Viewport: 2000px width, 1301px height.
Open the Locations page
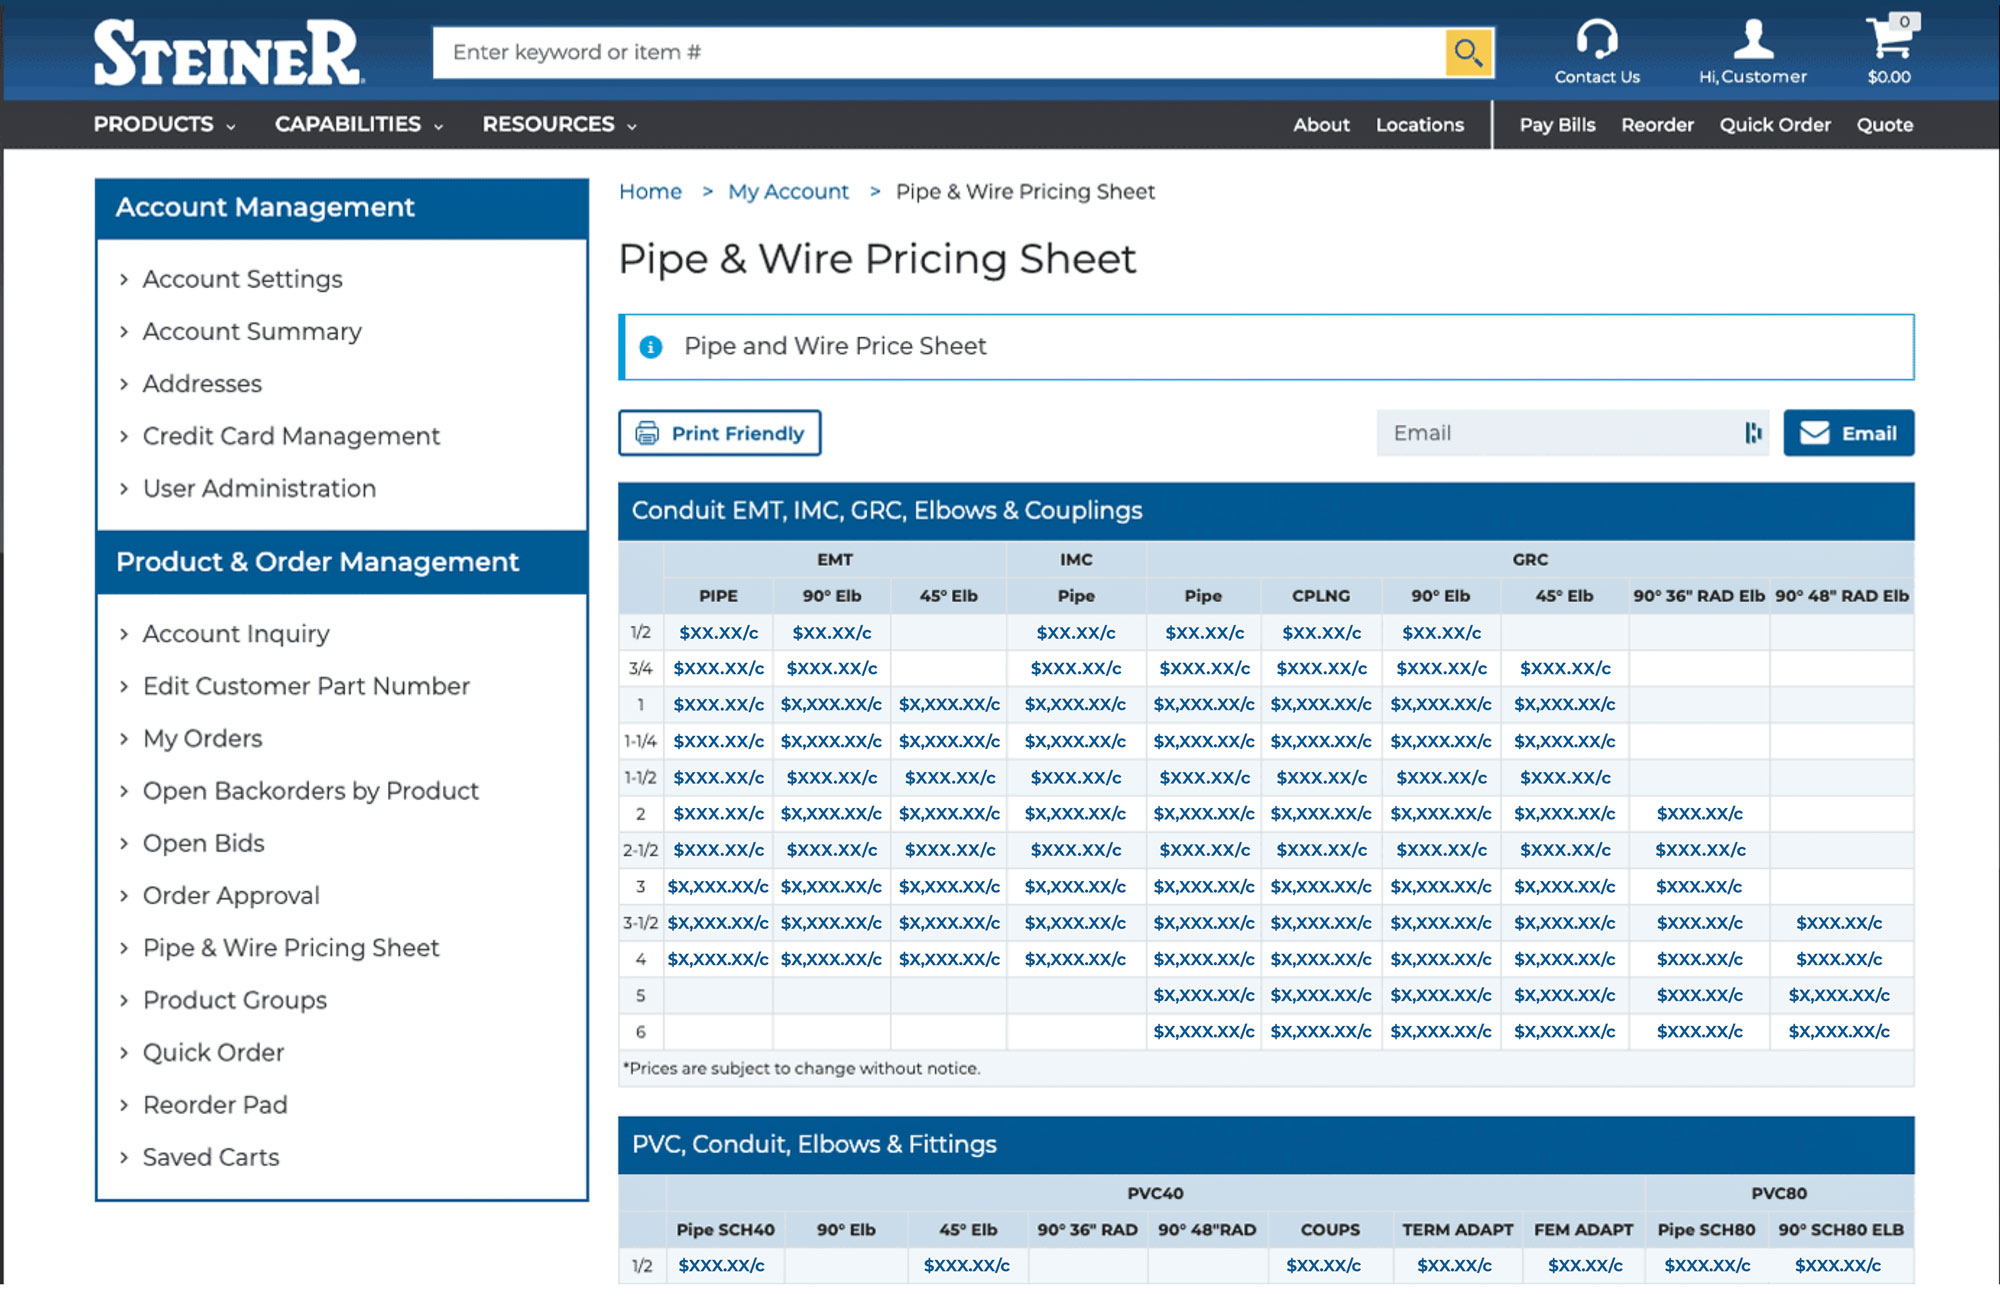point(1419,125)
